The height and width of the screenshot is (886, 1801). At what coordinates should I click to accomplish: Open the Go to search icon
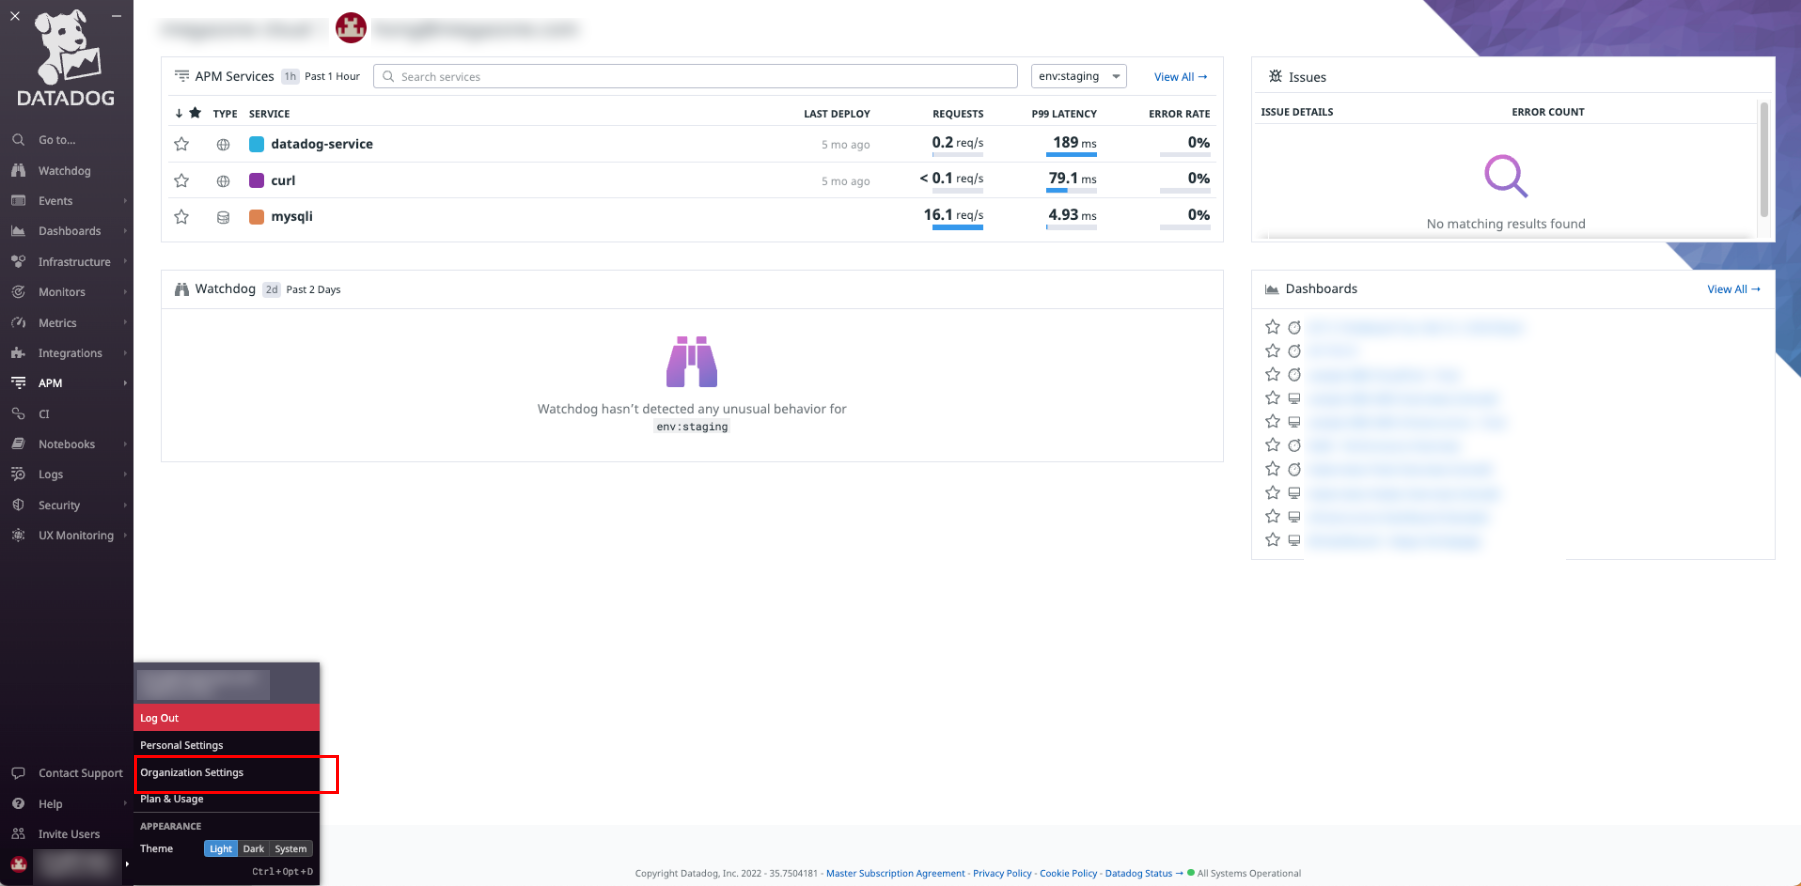18,140
